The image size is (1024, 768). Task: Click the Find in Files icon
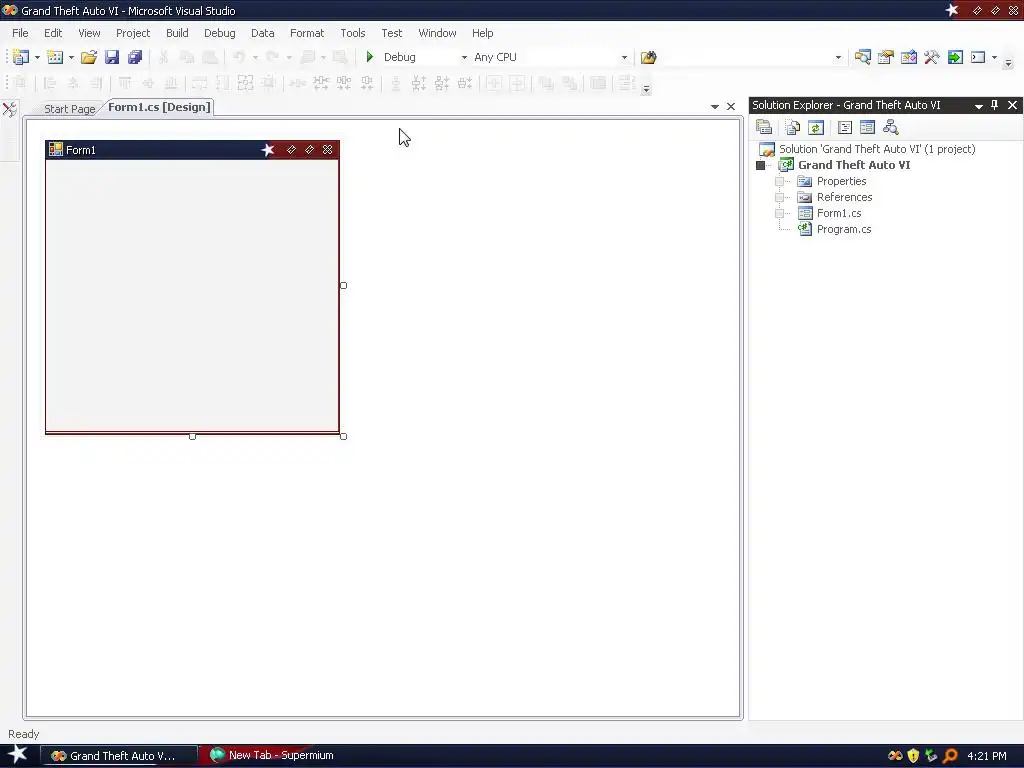point(648,57)
